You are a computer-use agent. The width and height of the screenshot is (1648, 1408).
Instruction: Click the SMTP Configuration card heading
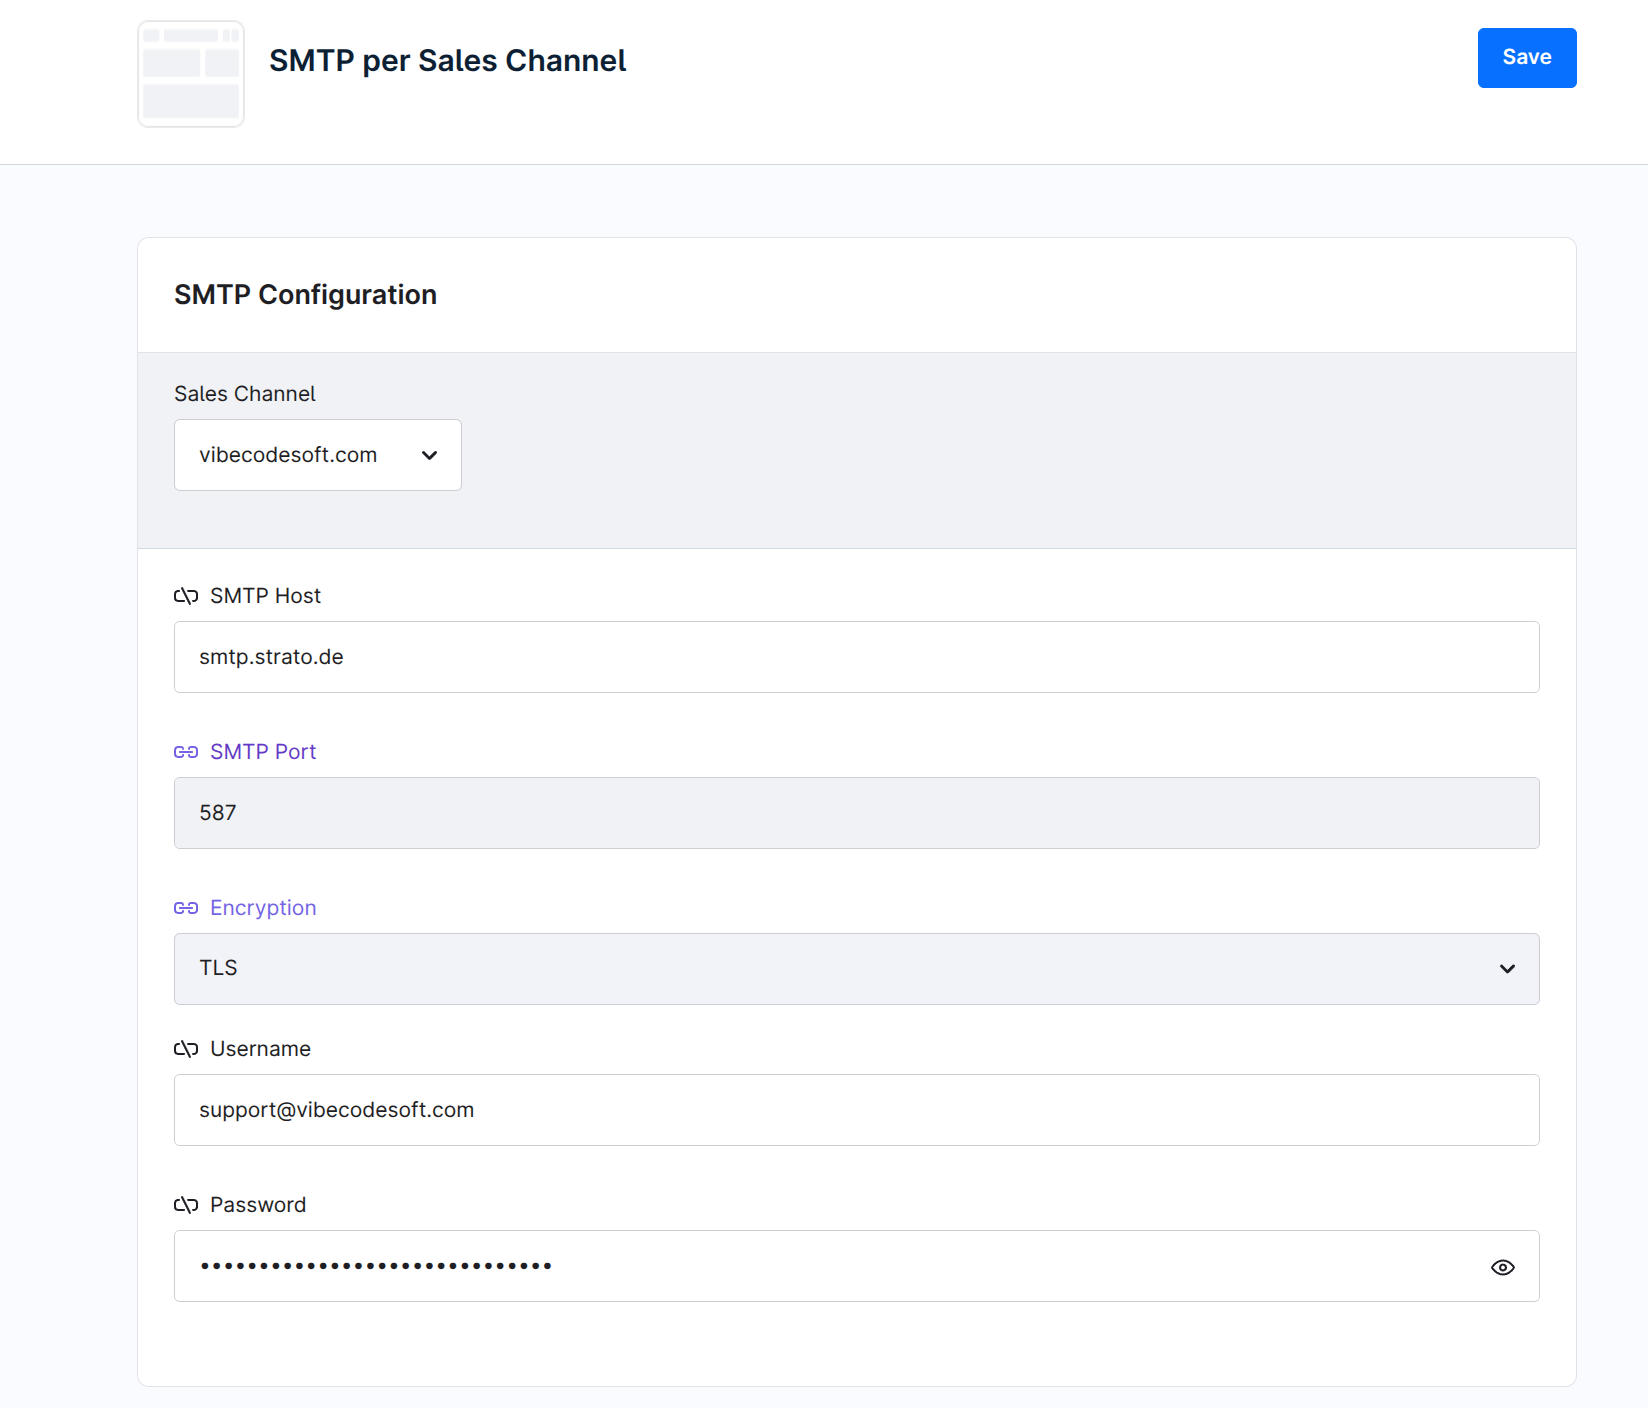(305, 295)
